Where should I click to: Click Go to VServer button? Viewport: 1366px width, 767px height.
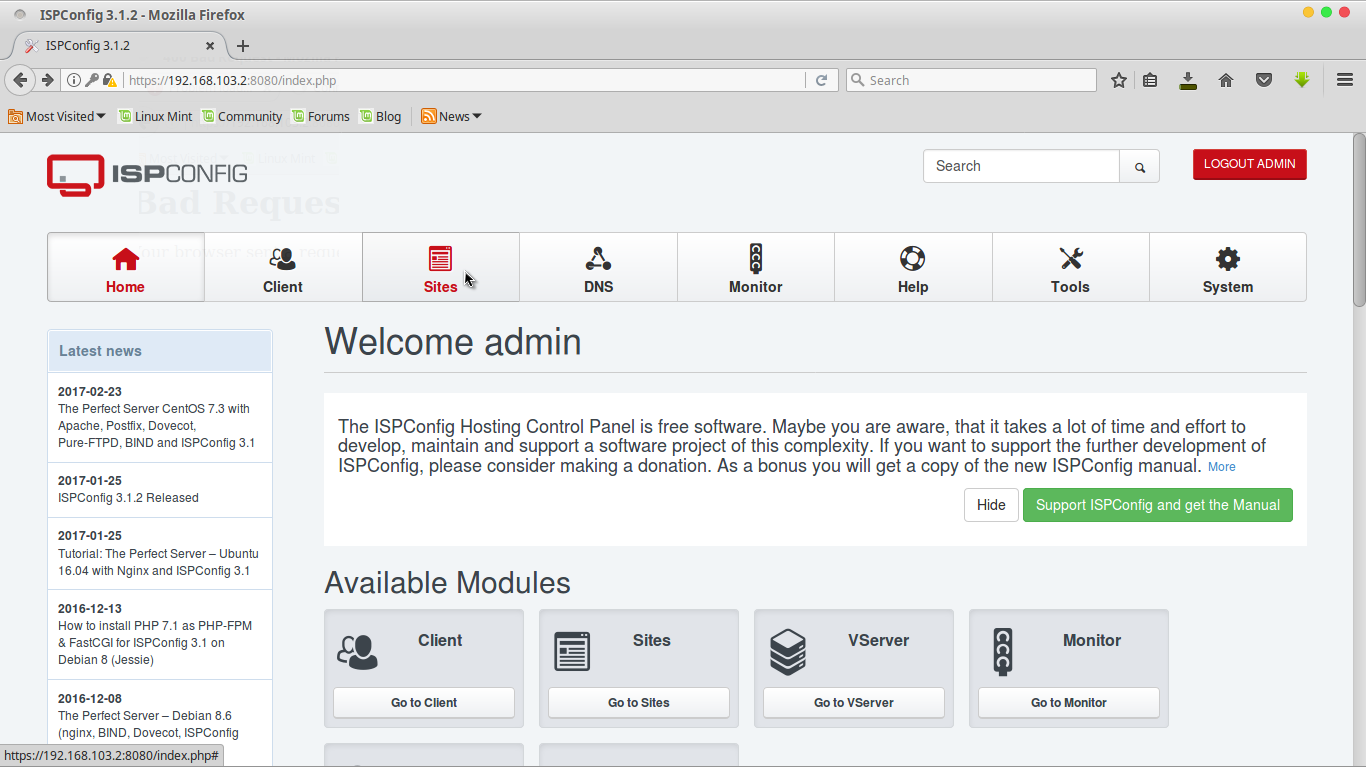click(x=854, y=702)
